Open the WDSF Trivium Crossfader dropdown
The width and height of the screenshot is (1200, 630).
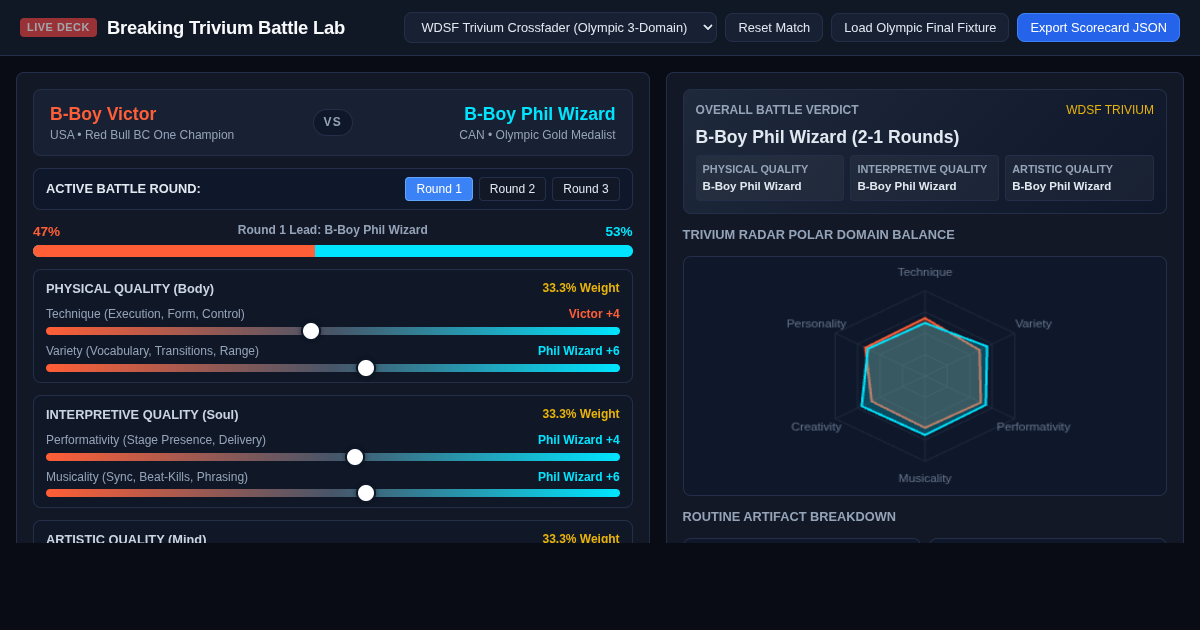coord(560,27)
